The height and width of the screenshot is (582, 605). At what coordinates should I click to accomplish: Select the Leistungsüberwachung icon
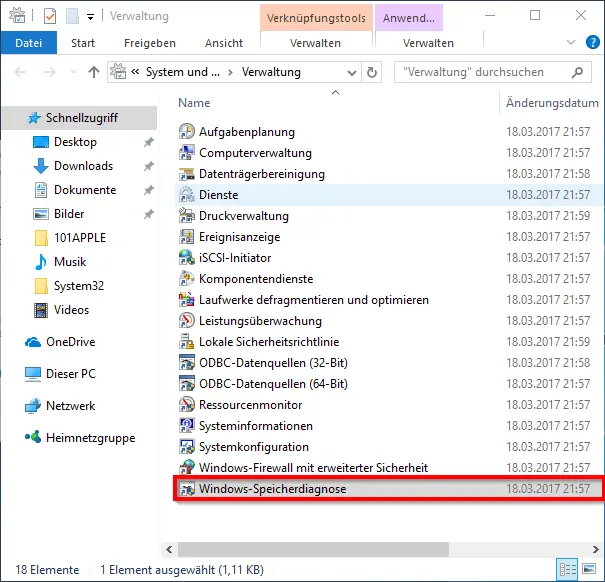pyautogui.click(x=187, y=321)
